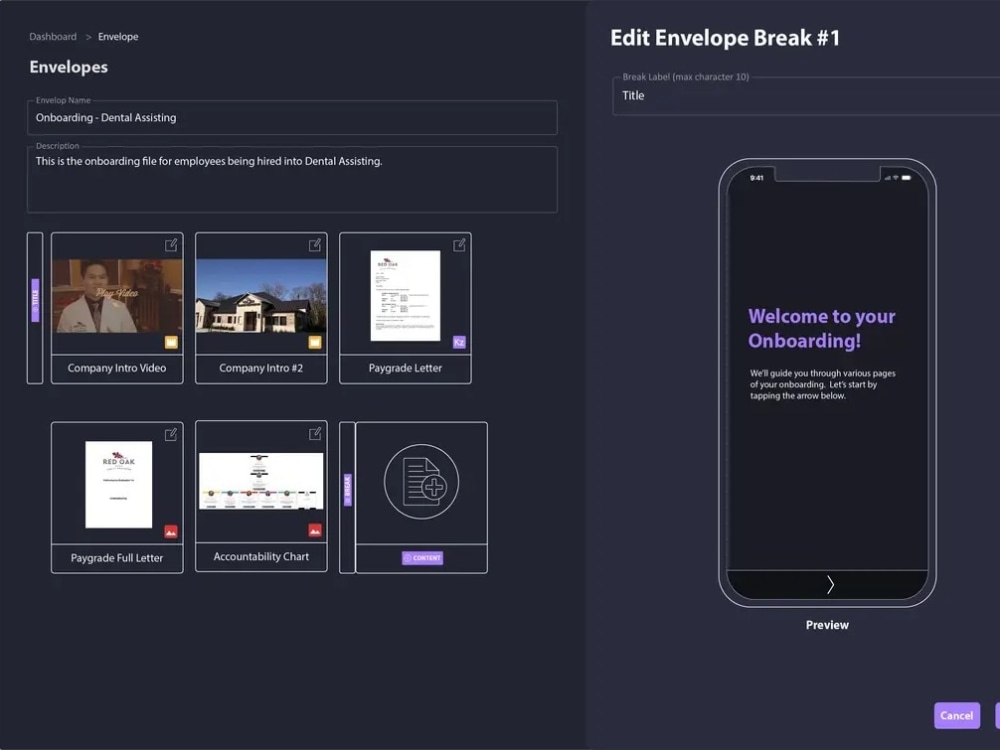Select the purple TITLE break marker
Image resolution: width=1000 pixels, height=750 pixels.
tap(35, 300)
